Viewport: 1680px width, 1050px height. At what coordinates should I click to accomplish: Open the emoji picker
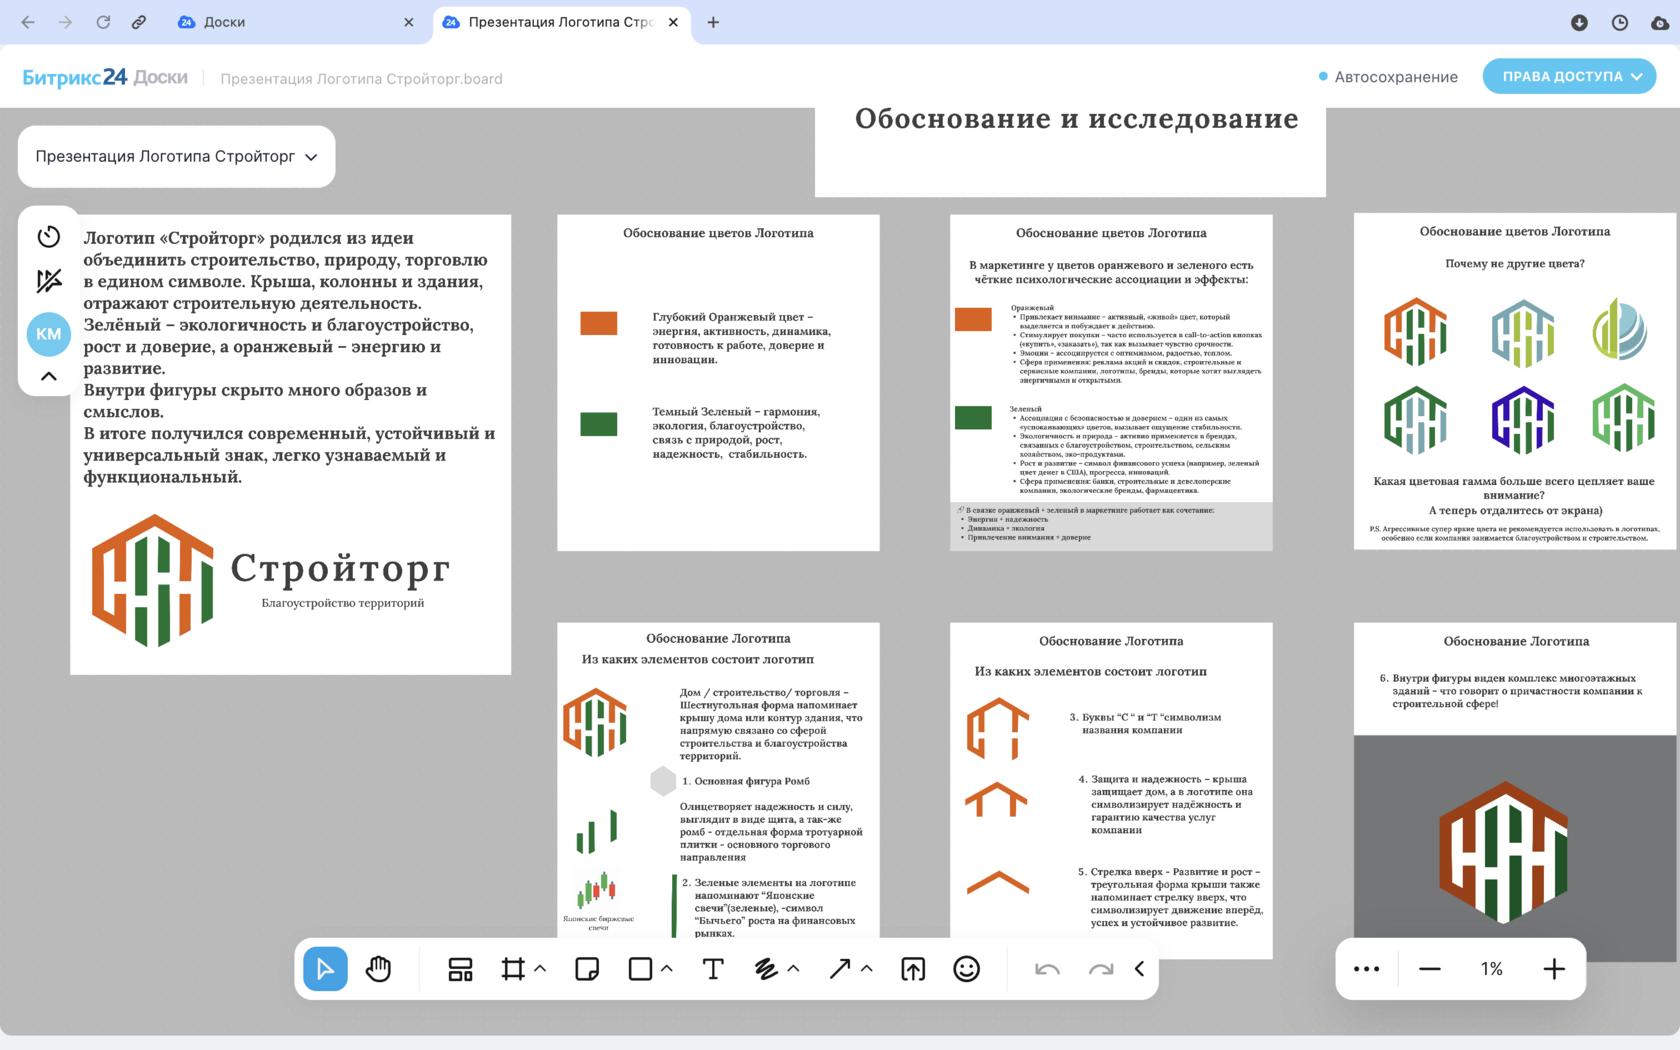coord(966,969)
